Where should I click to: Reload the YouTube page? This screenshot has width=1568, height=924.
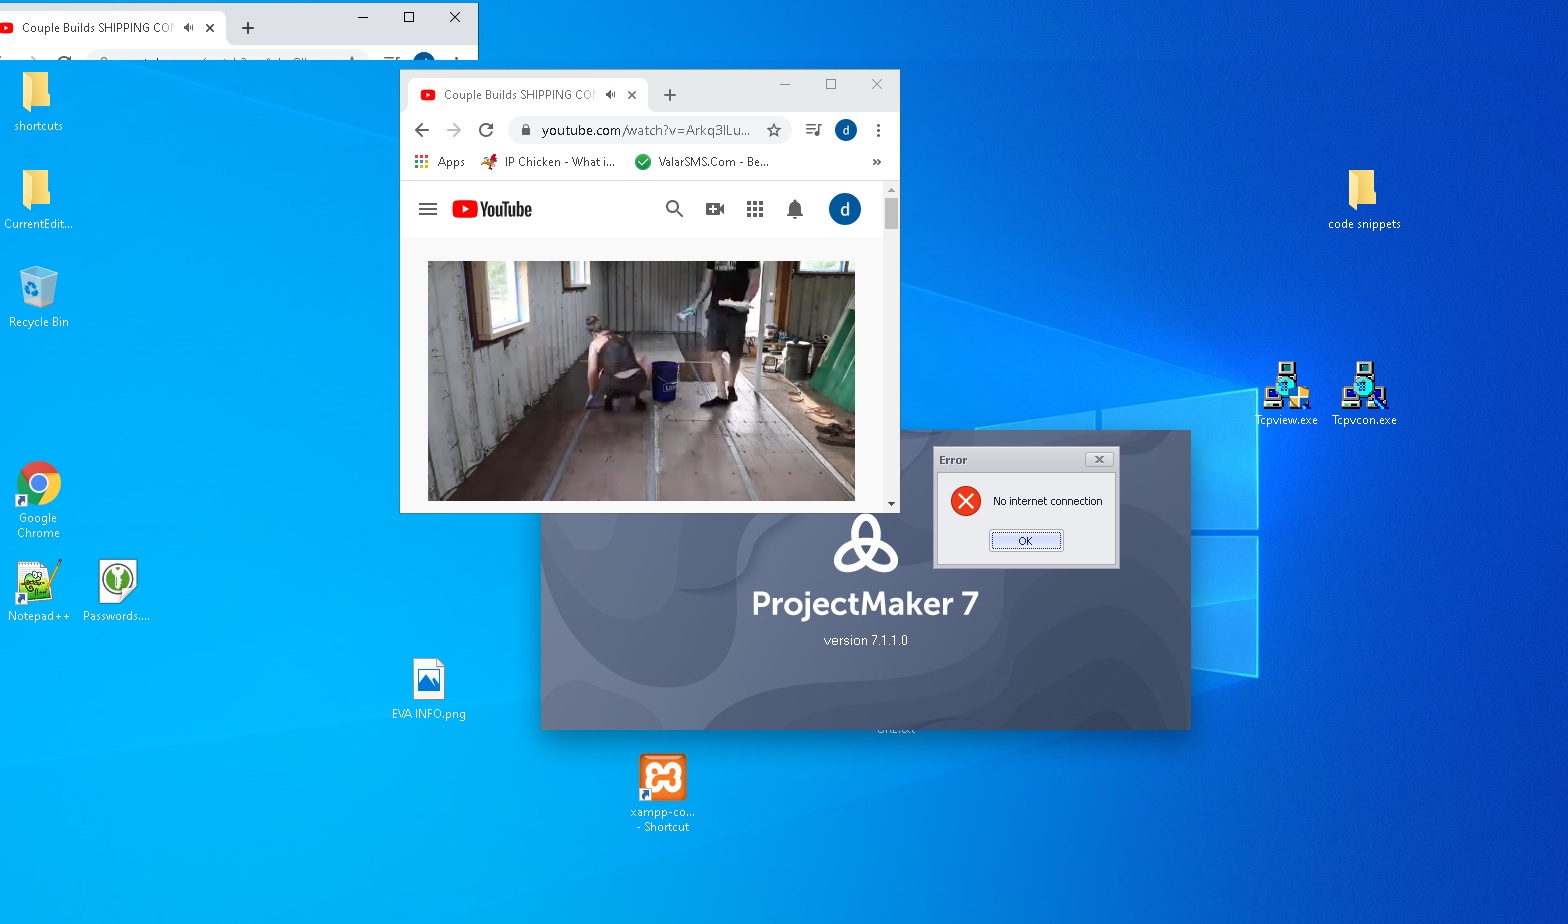(x=486, y=130)
